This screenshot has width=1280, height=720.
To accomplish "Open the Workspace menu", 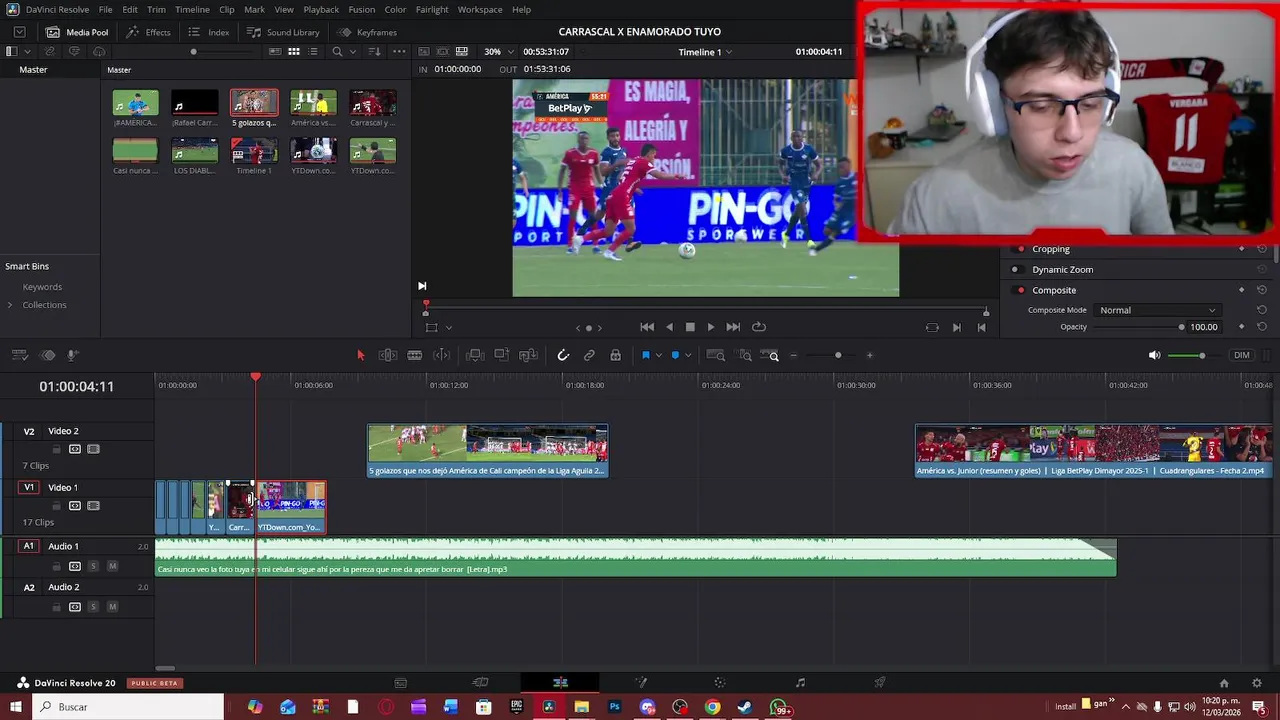I will tap(480, 9).
